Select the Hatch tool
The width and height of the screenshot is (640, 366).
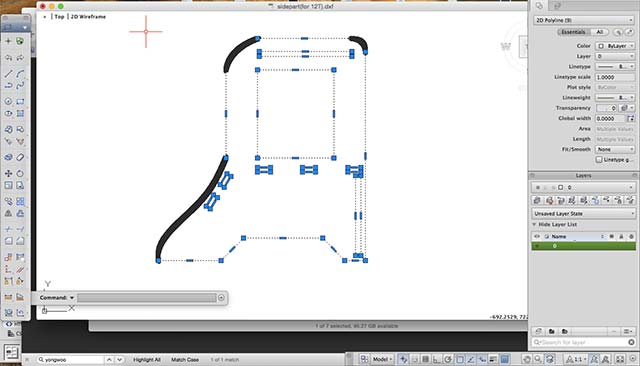click(20, 113)
